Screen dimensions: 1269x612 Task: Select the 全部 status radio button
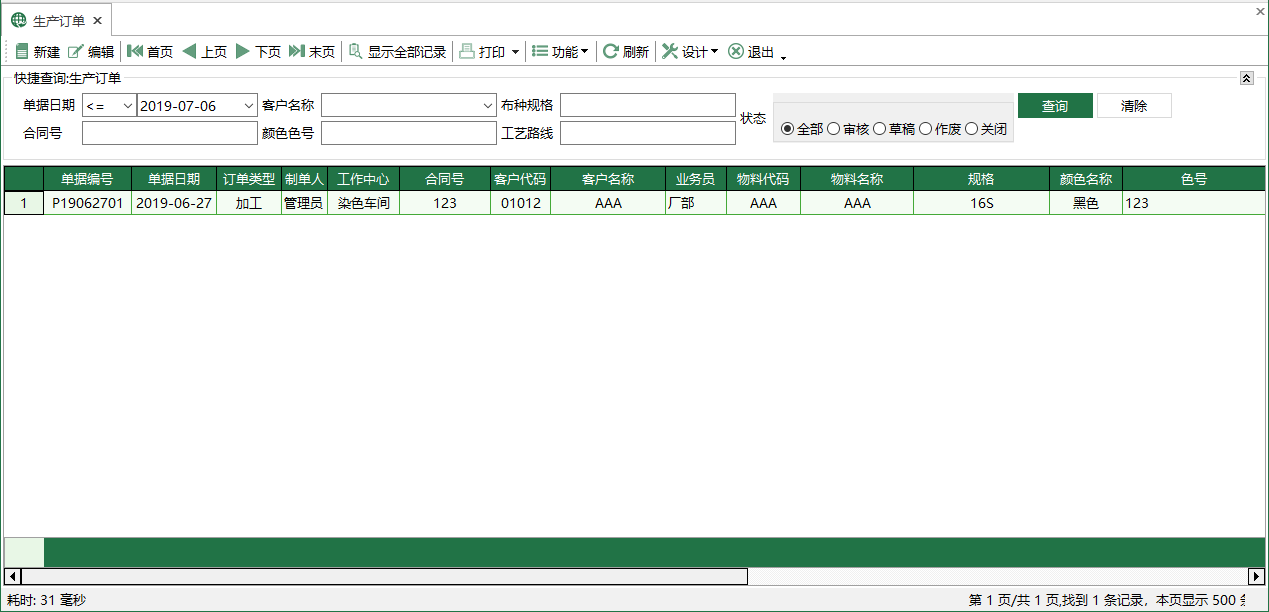click(787, 129)
